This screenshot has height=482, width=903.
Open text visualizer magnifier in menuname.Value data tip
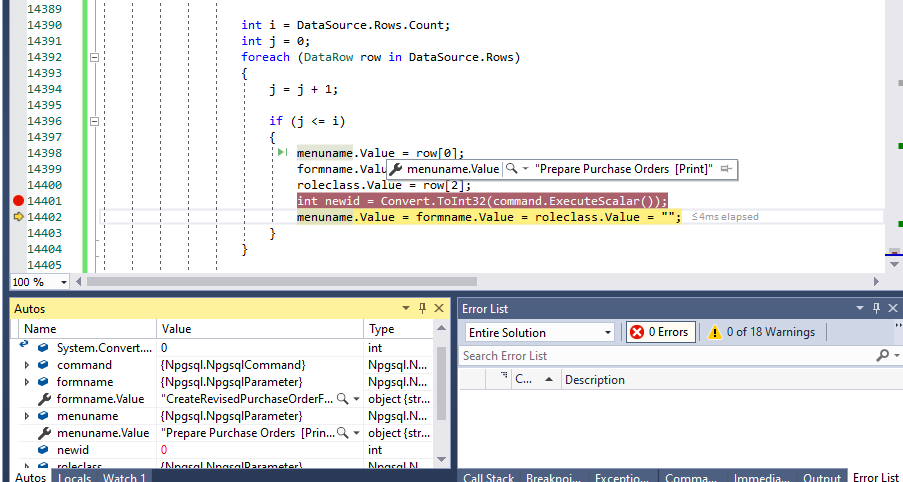pos(512,169)
